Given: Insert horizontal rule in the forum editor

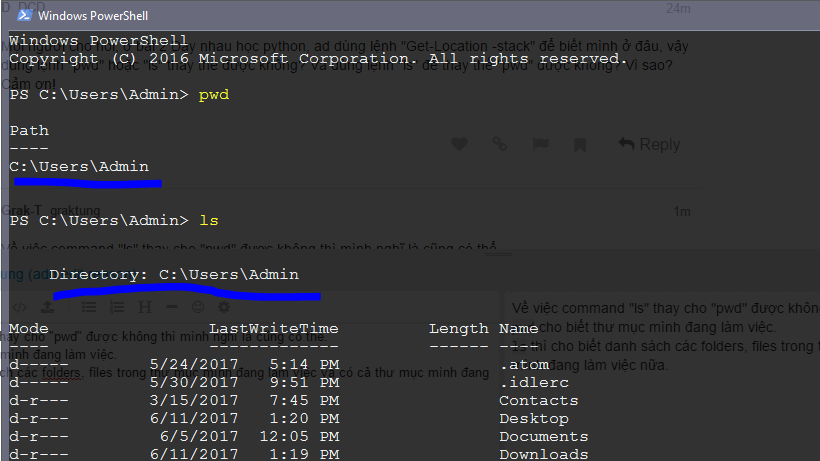Looking at the screenshot, I should click(172, 307).
